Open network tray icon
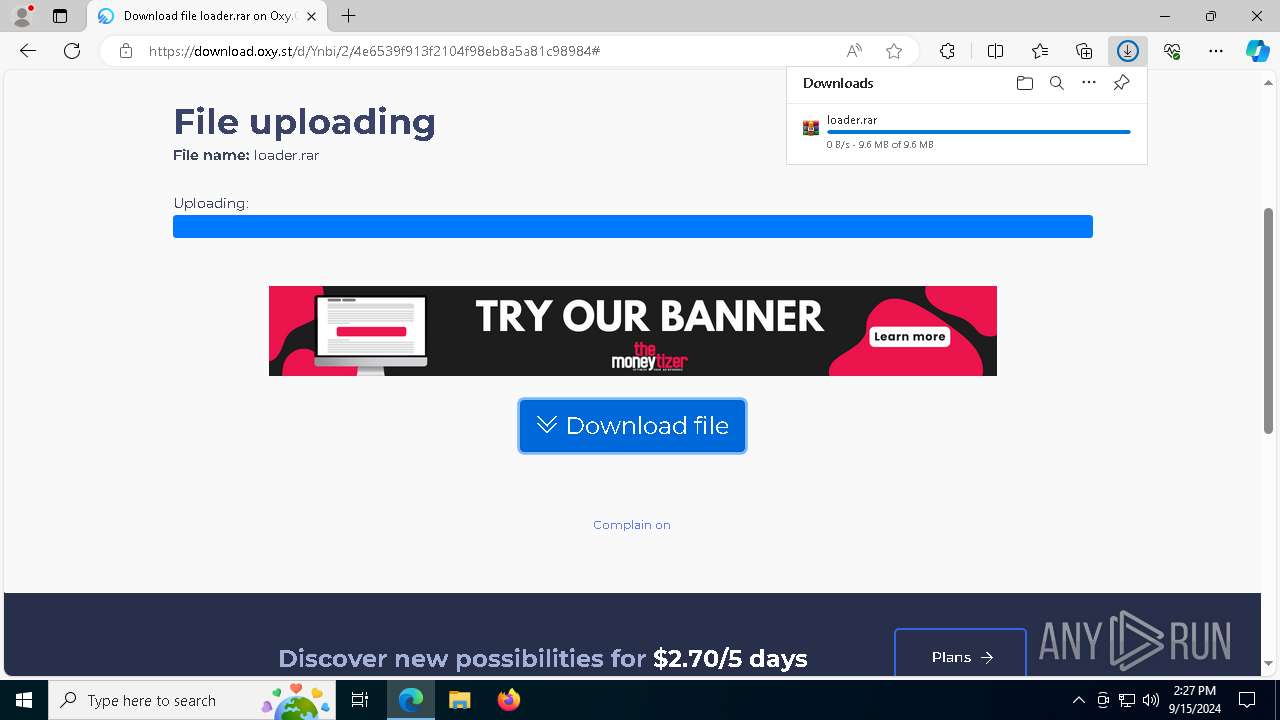The width and height of the screenshot is (1280, 720). tap(1127, 700)
